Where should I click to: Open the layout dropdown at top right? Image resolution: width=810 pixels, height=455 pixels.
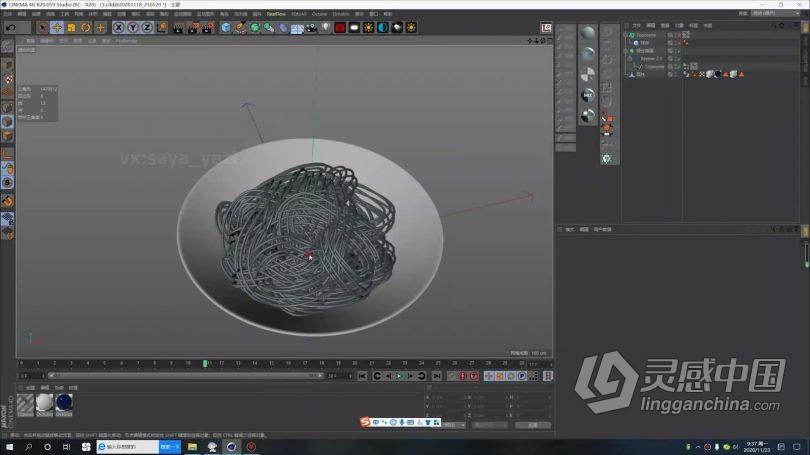pos(775,13)
